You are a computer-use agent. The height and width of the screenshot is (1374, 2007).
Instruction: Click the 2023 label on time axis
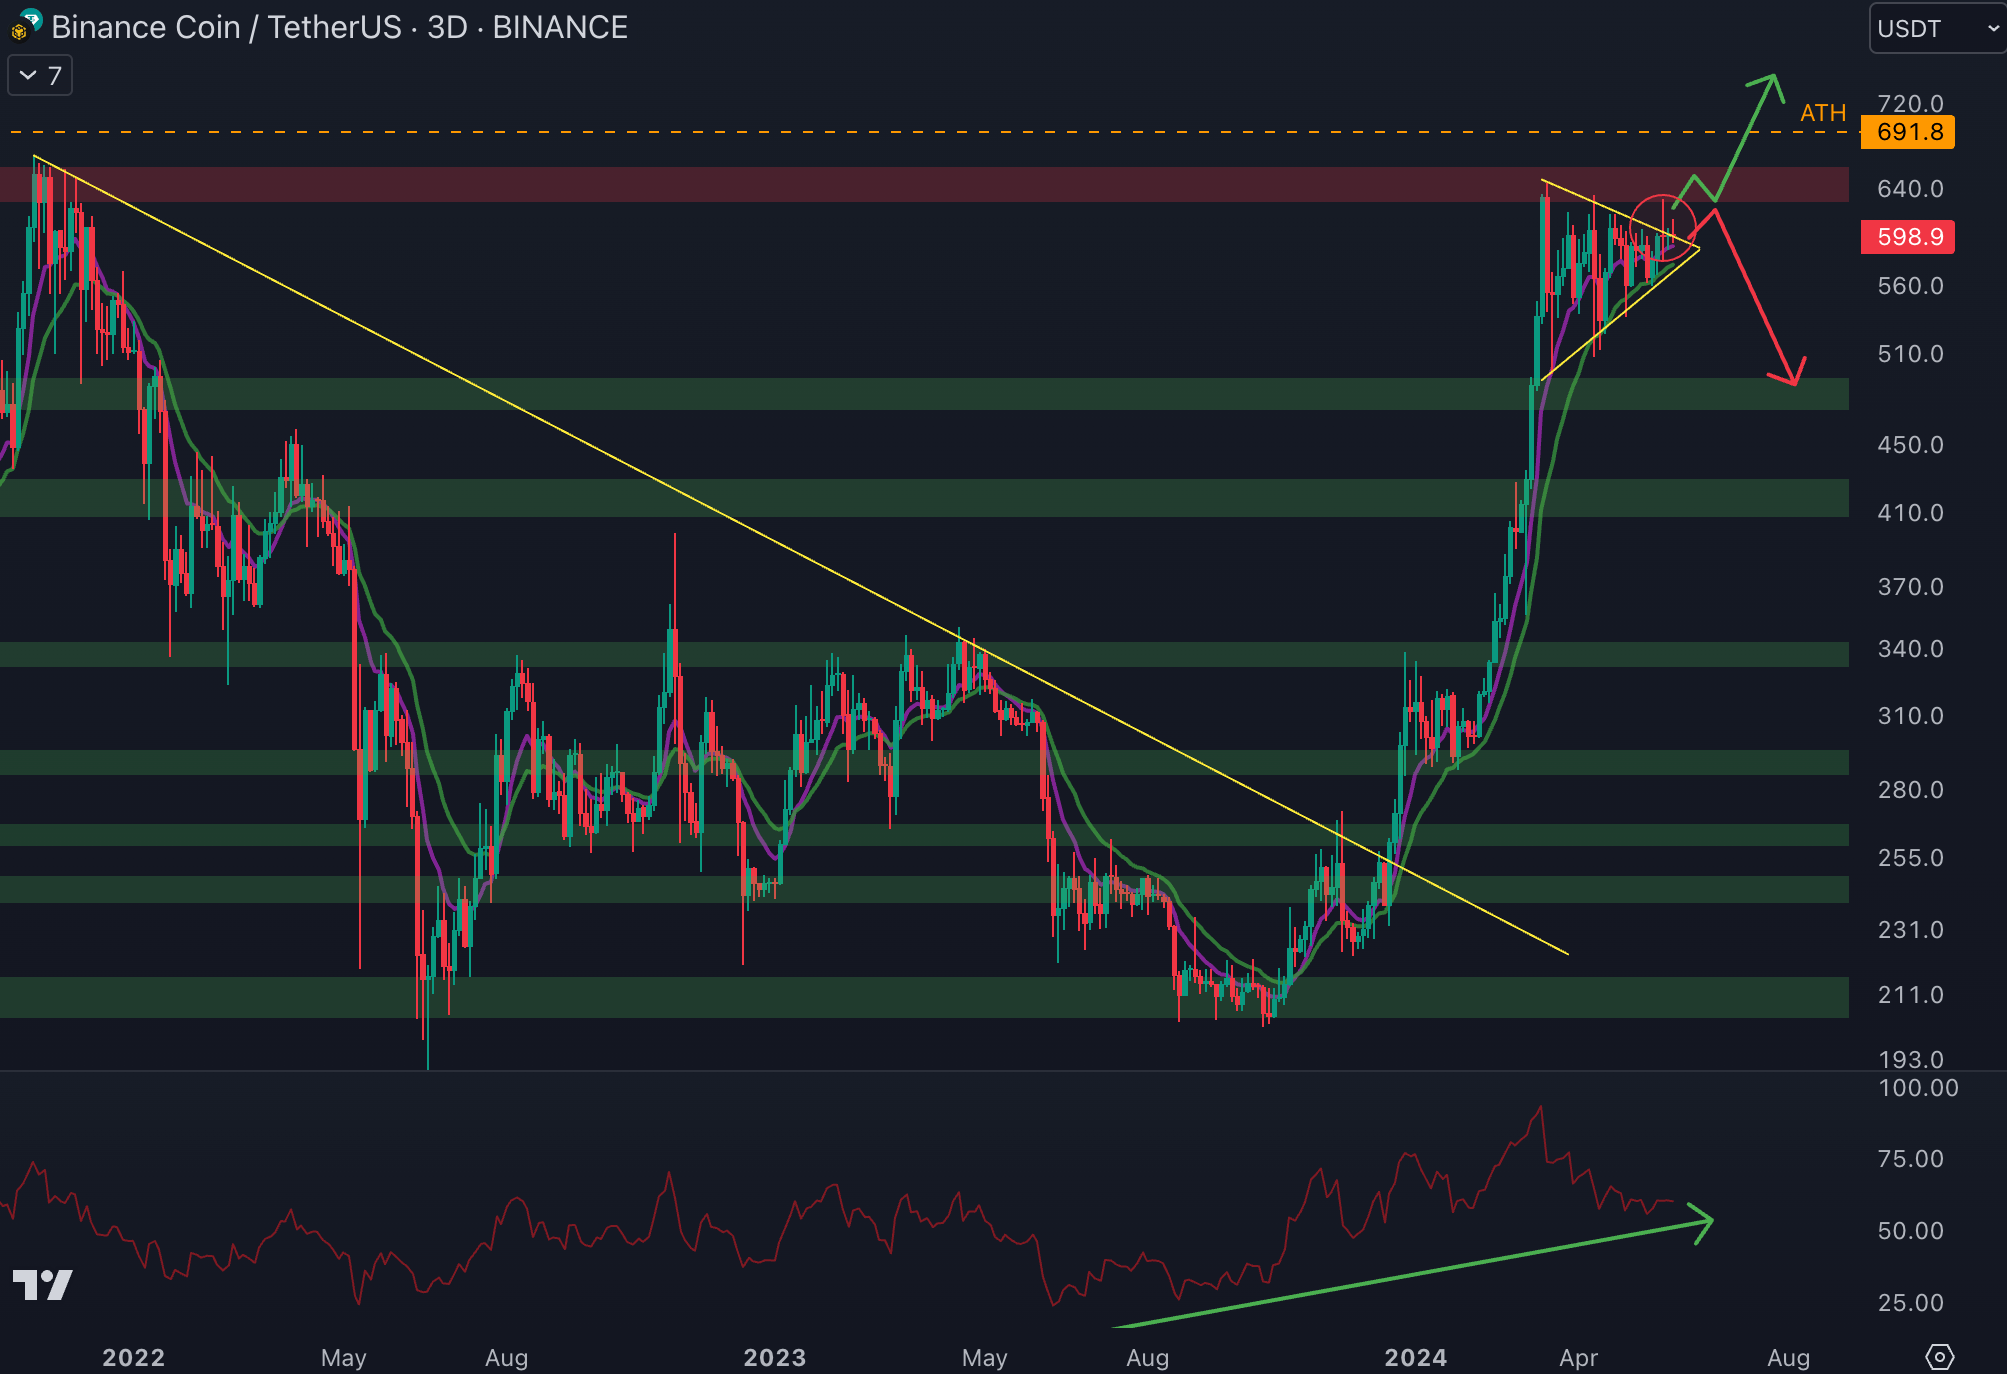[774, 1357]
